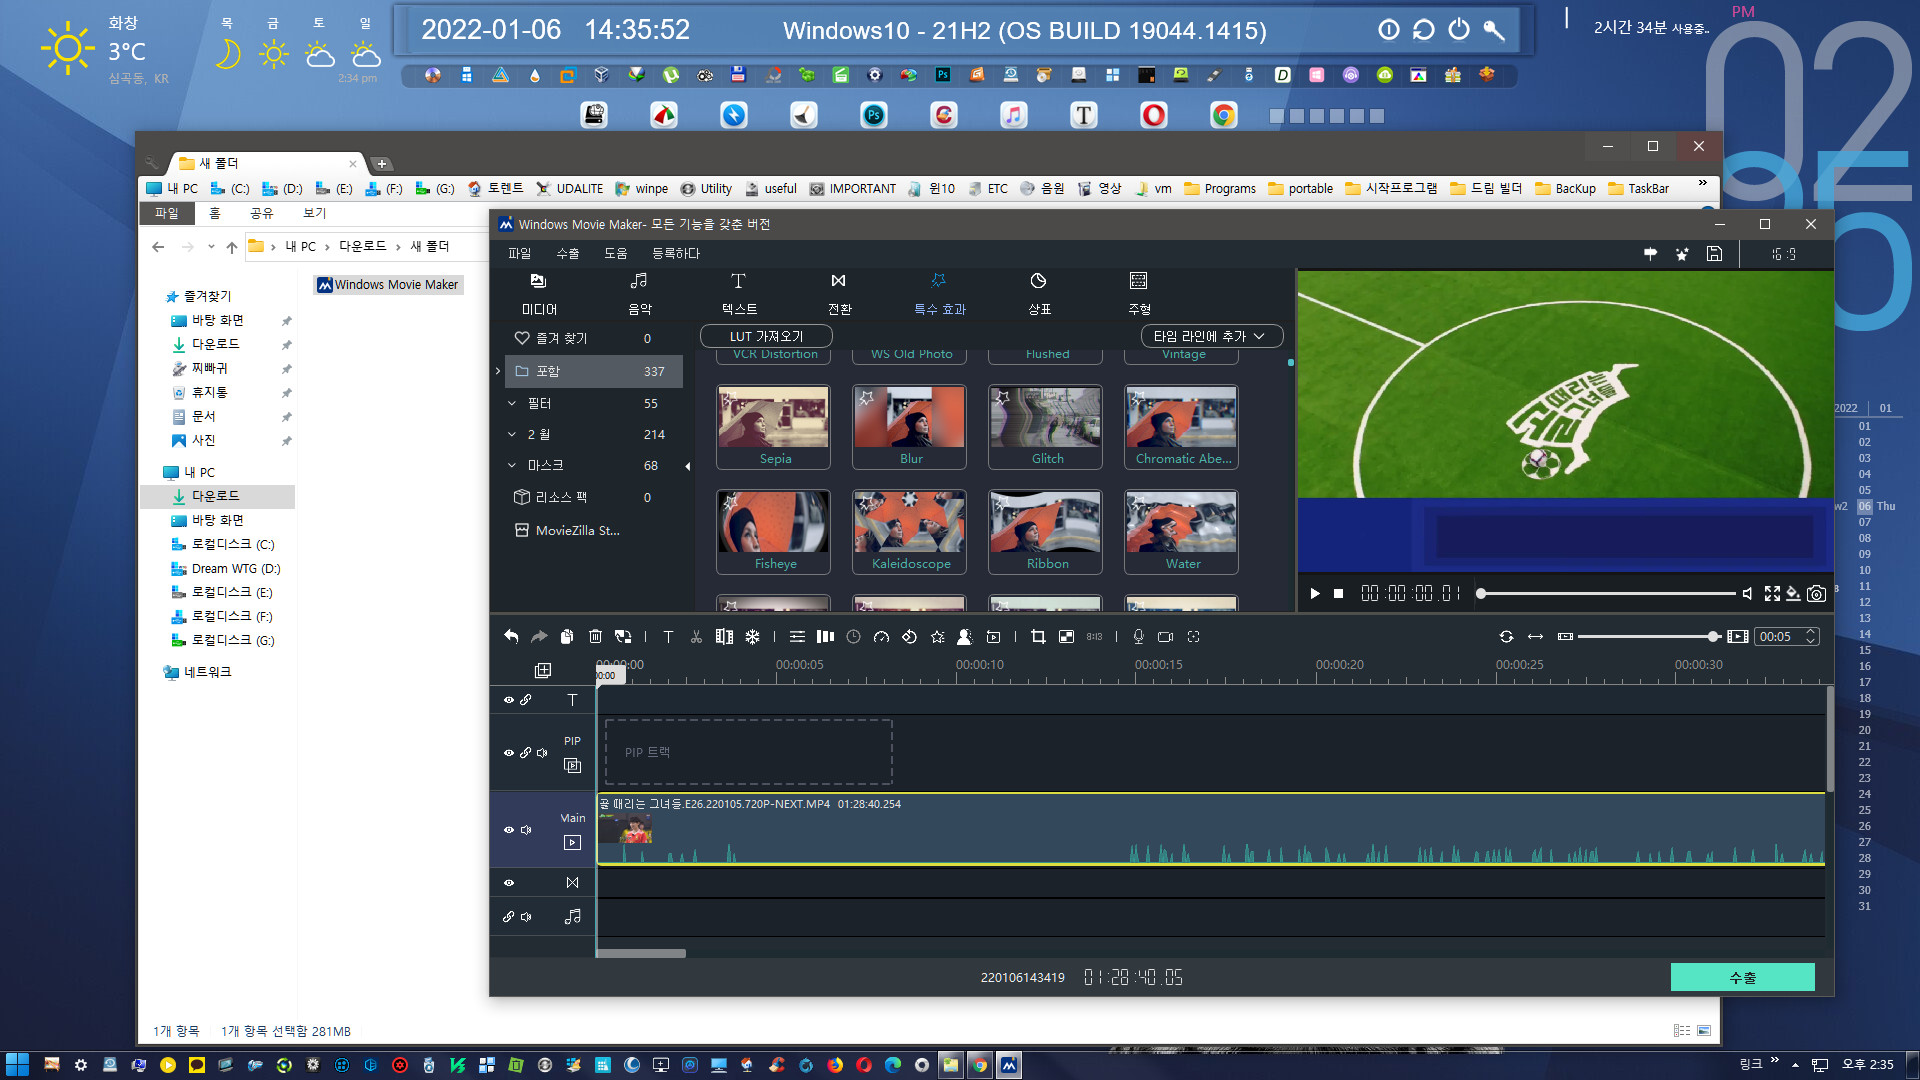Image resolution: width=1920 pixels, height=1080 pixels.
Task: Switch to the 텍스트 tab
Action: click(x=739, y=293)
